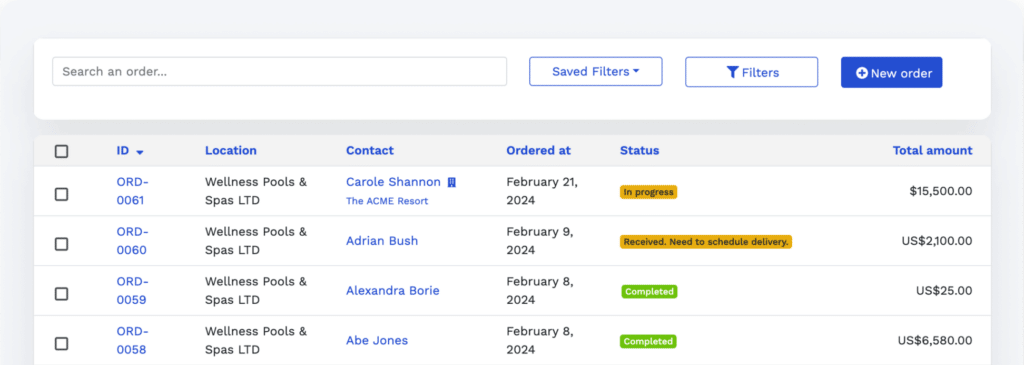
Task: Open the Saved Filters dropdown
Action: [x=596, y=71]
